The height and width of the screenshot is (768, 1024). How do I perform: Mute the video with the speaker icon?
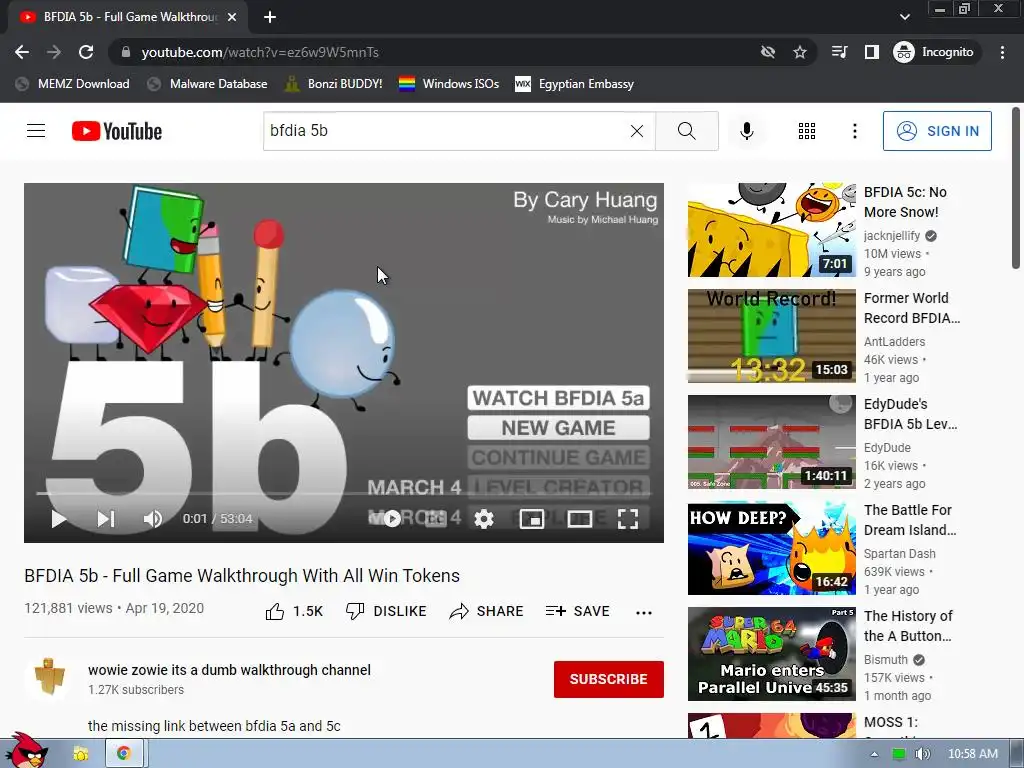153,519
